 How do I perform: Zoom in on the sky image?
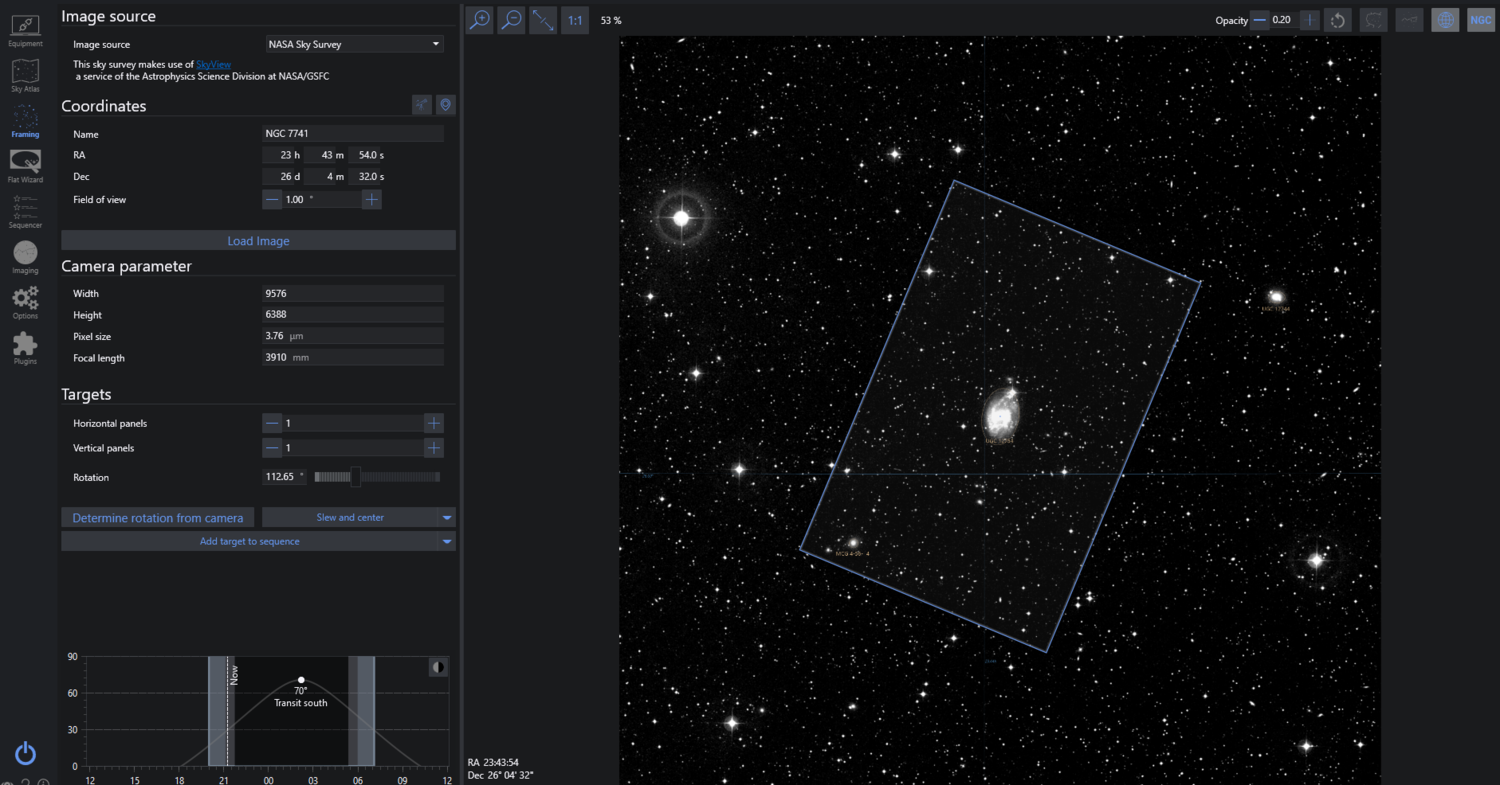point(480,20)
